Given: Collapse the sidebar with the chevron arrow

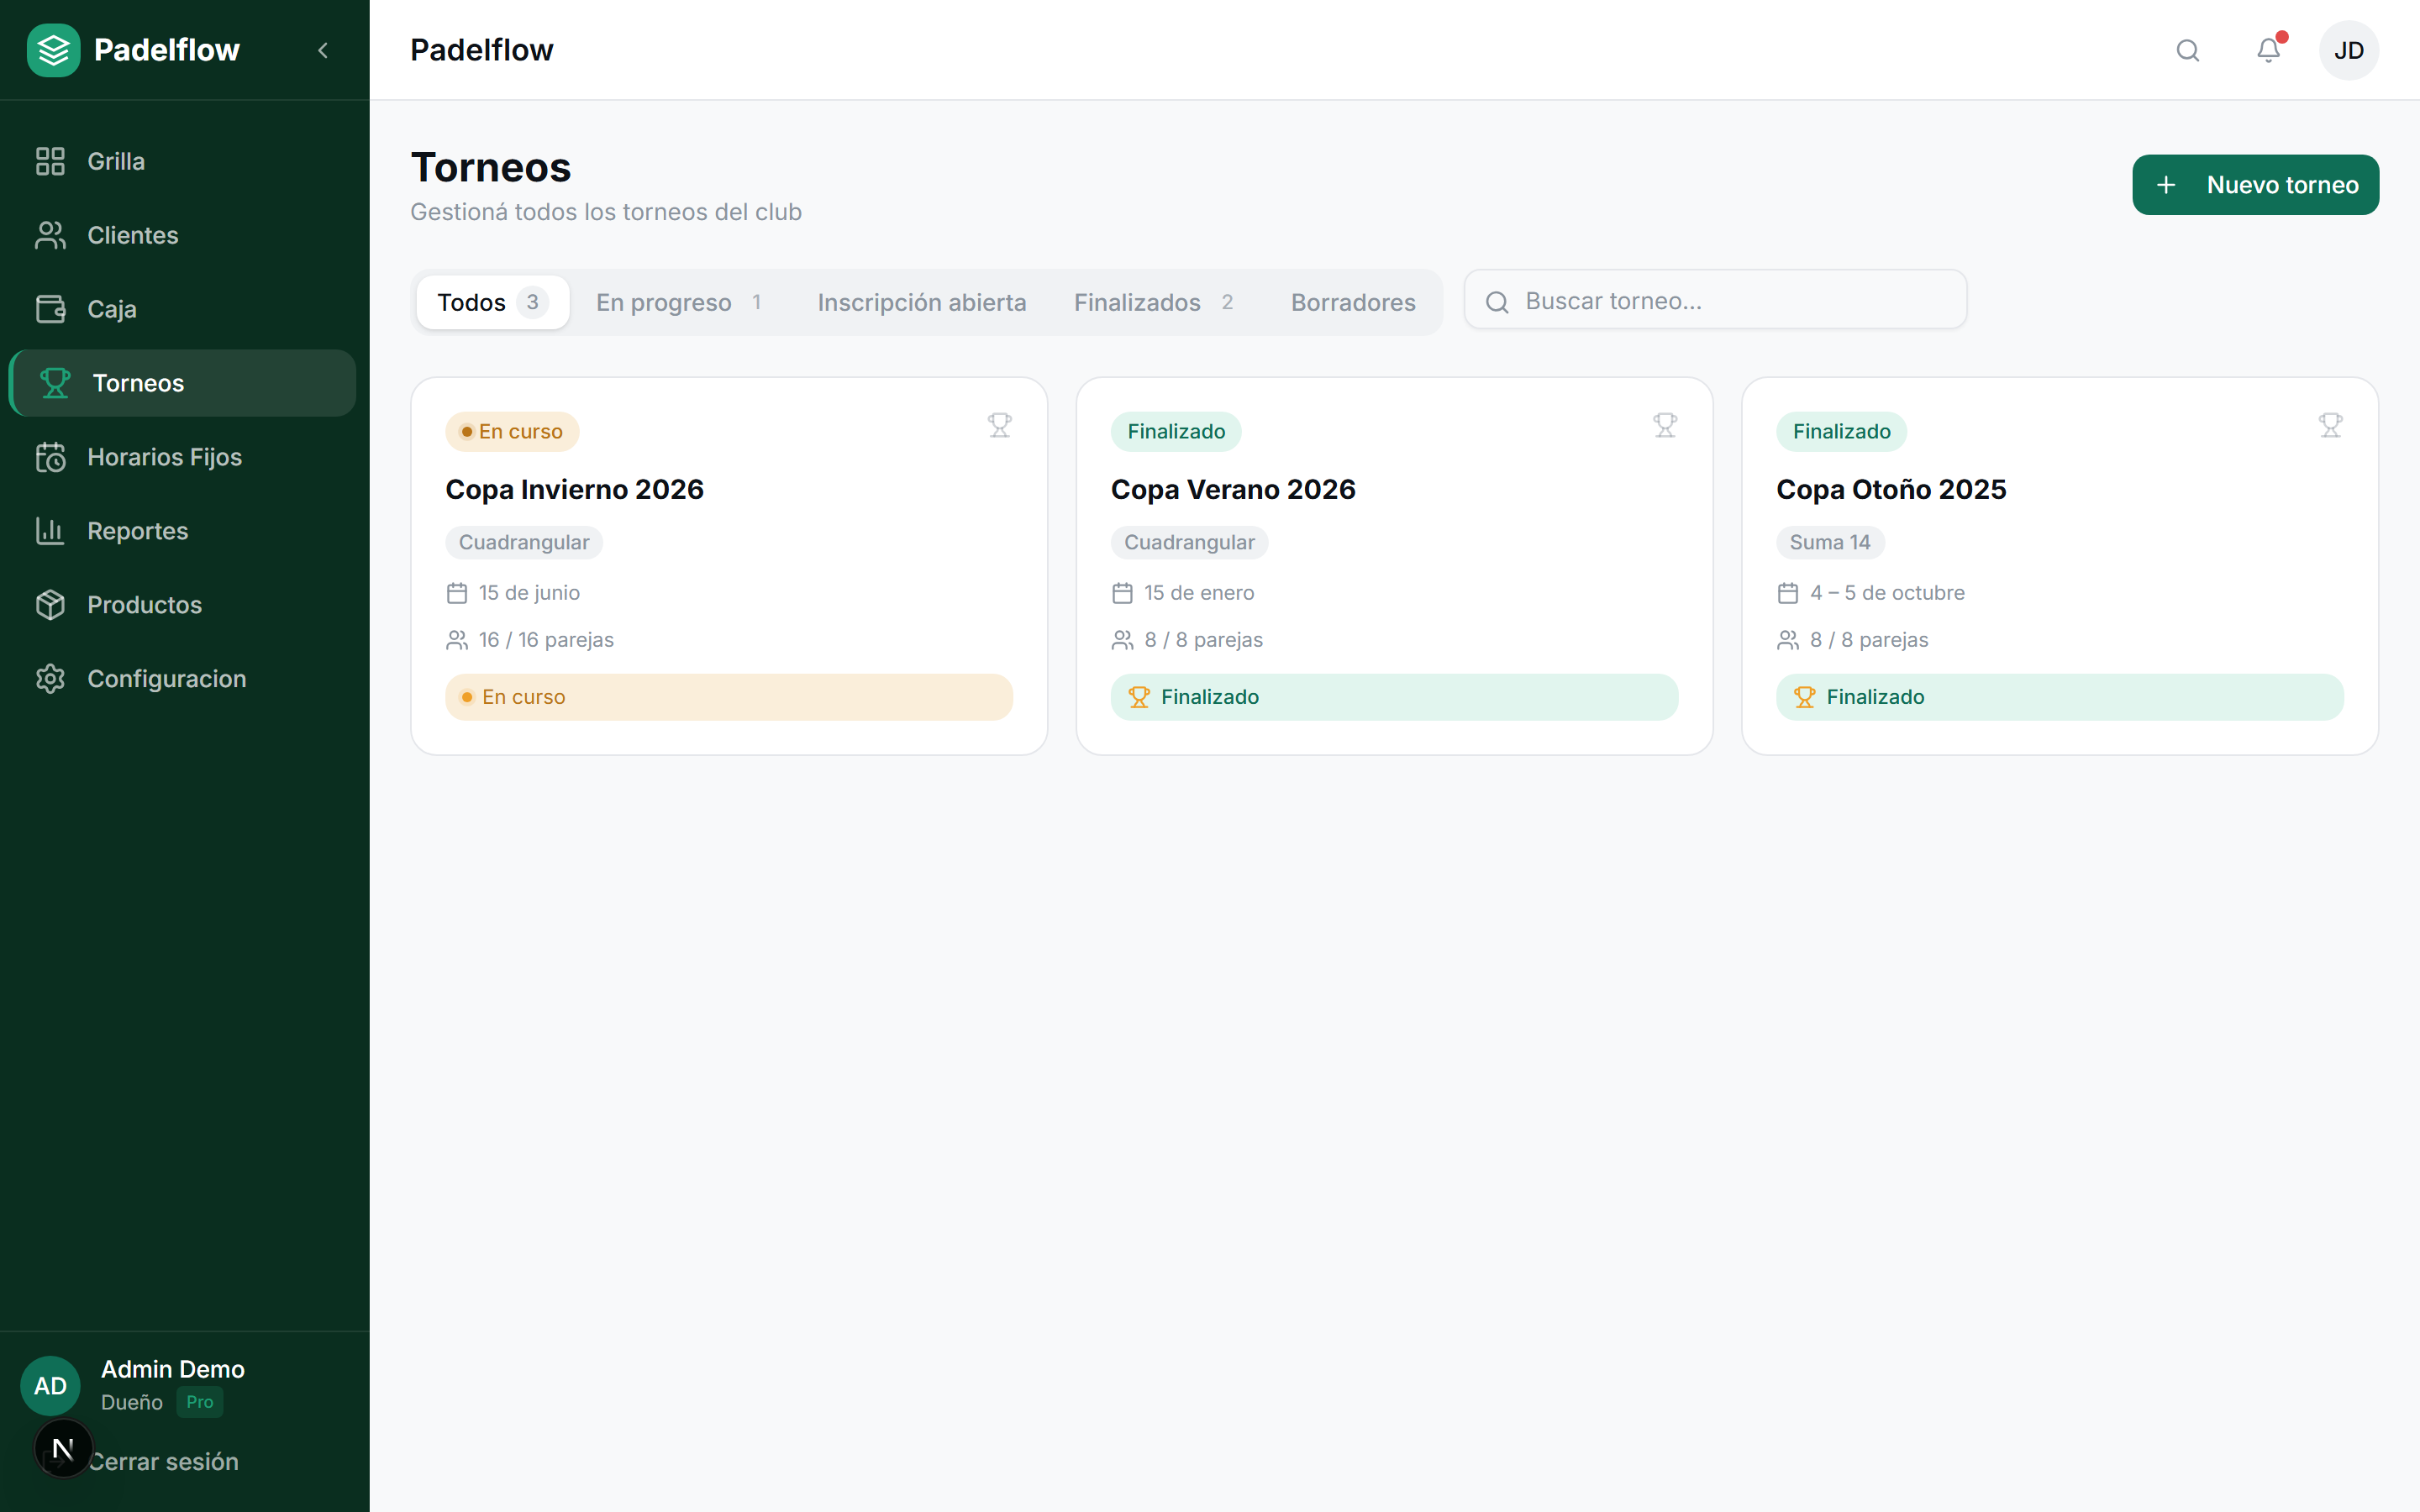Looking at the screenshot, I should coord(322,50).
